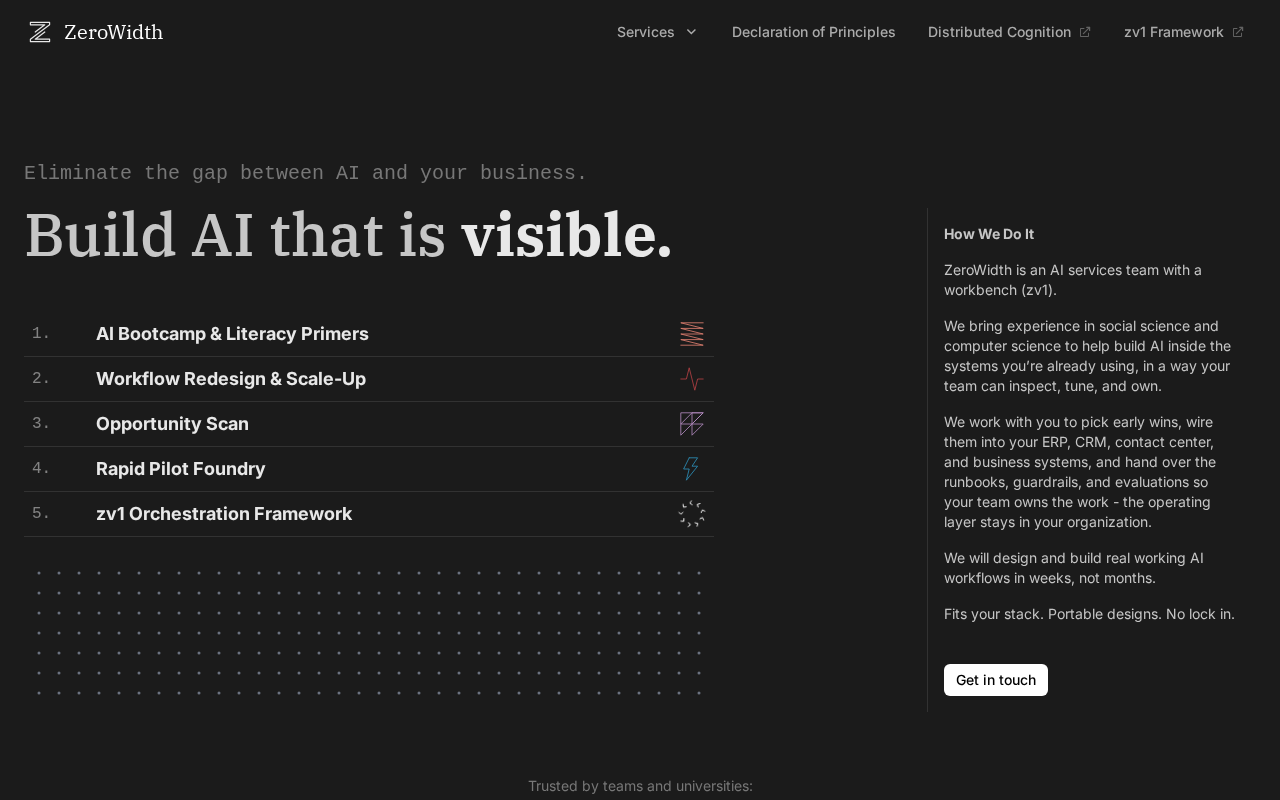Open the Rapid Pilot Foundry service
Image resolution: width=1280 pixels, height=800 pixels.
point(180,469)
